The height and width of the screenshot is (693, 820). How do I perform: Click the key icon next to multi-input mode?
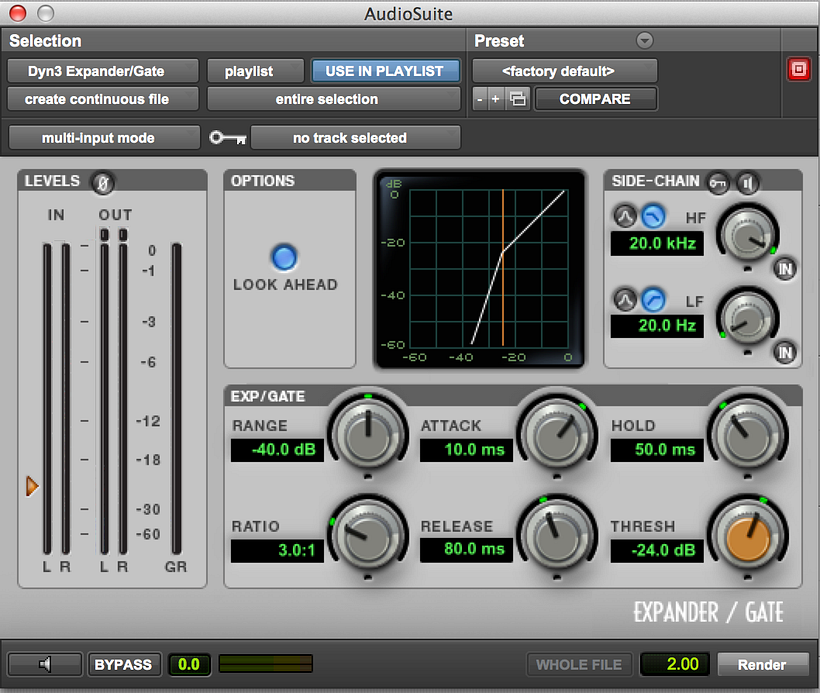click(227, 138)
